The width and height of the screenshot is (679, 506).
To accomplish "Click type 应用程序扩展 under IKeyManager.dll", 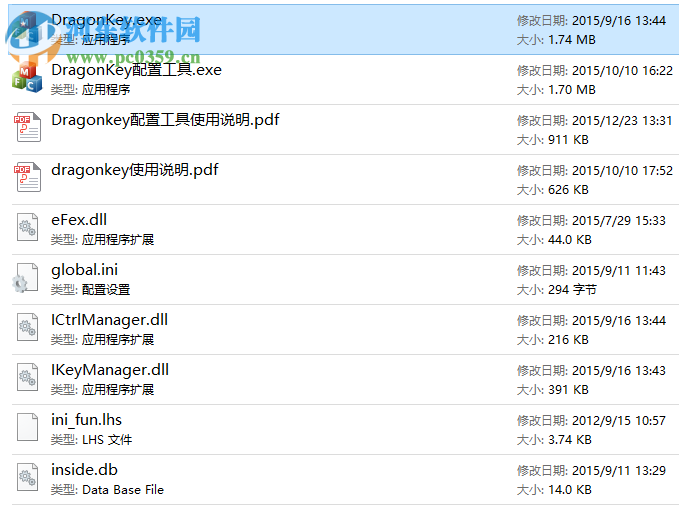I will pos(118,390).
